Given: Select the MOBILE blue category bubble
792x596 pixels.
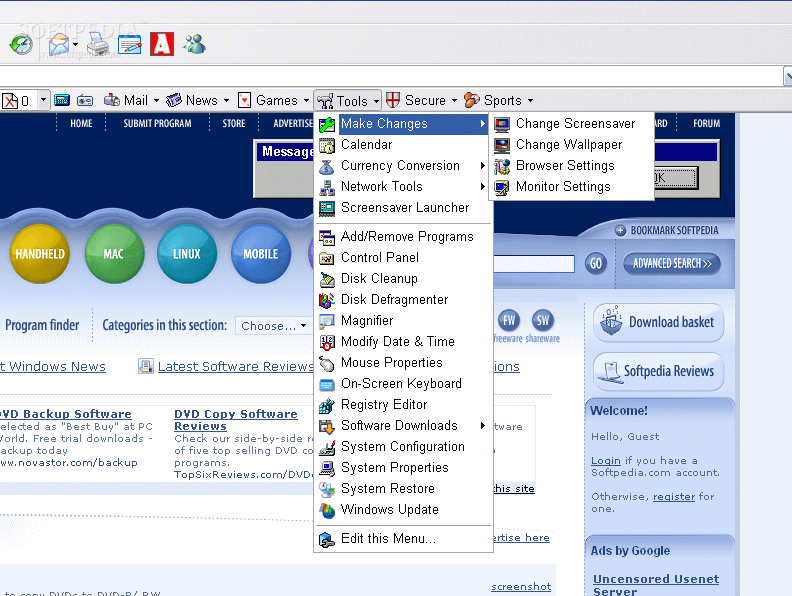Looking at the screenshot, I should (261, 253).
